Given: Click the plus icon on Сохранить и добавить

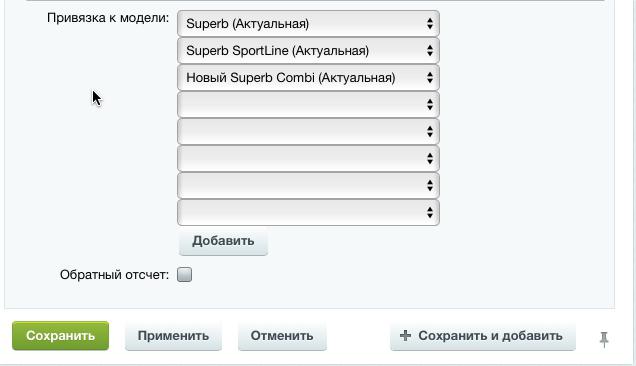Looking at the screenshot, I should point(405,336).
